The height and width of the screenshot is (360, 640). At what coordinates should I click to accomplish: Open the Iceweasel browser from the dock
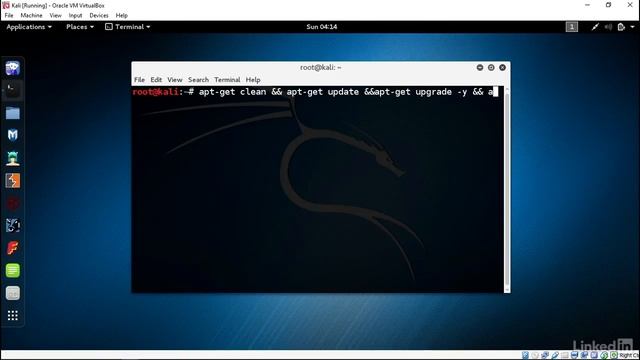pyautogui.click(x=13, y=68)
